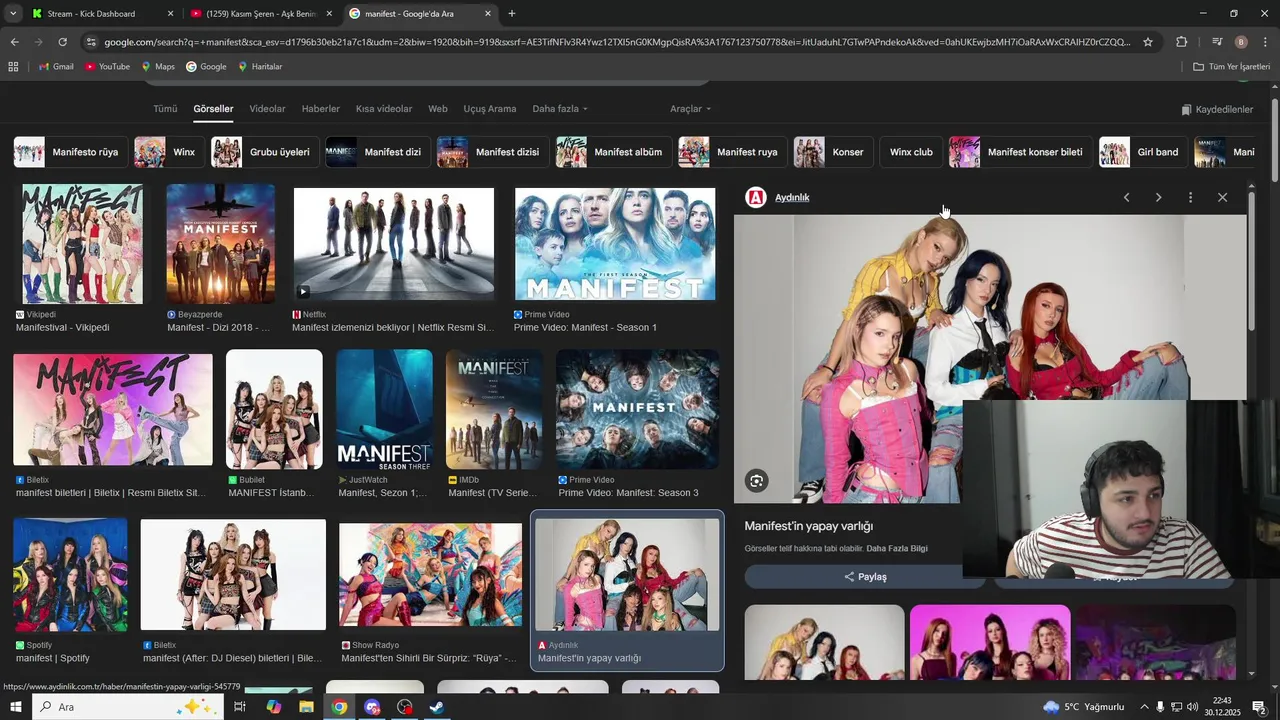The width and height of the screenshot is (1280, 720).
Task: Click the Paylaş share button
Action: [x=865, y=577]
